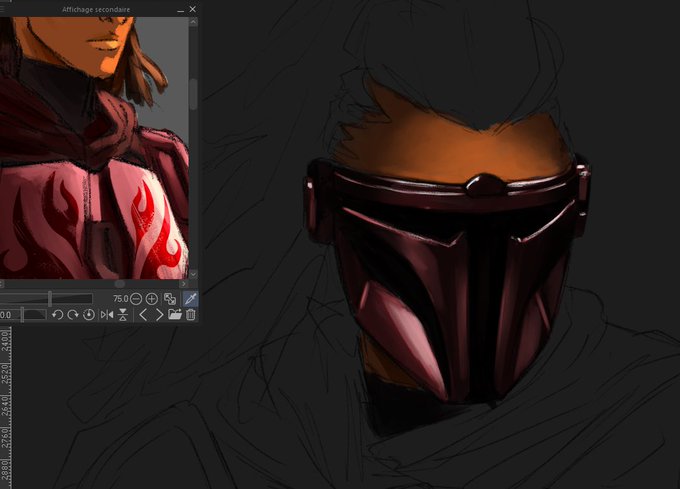Rotate Sub View image left
Screen dimensions: 680x489
[x=57, y=315]
